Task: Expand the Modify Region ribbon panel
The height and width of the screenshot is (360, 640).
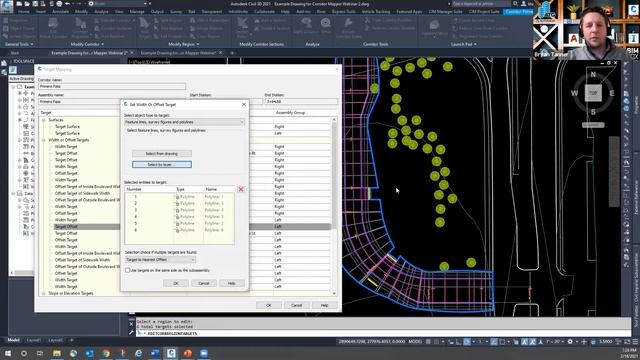Action: coord(184,44)
